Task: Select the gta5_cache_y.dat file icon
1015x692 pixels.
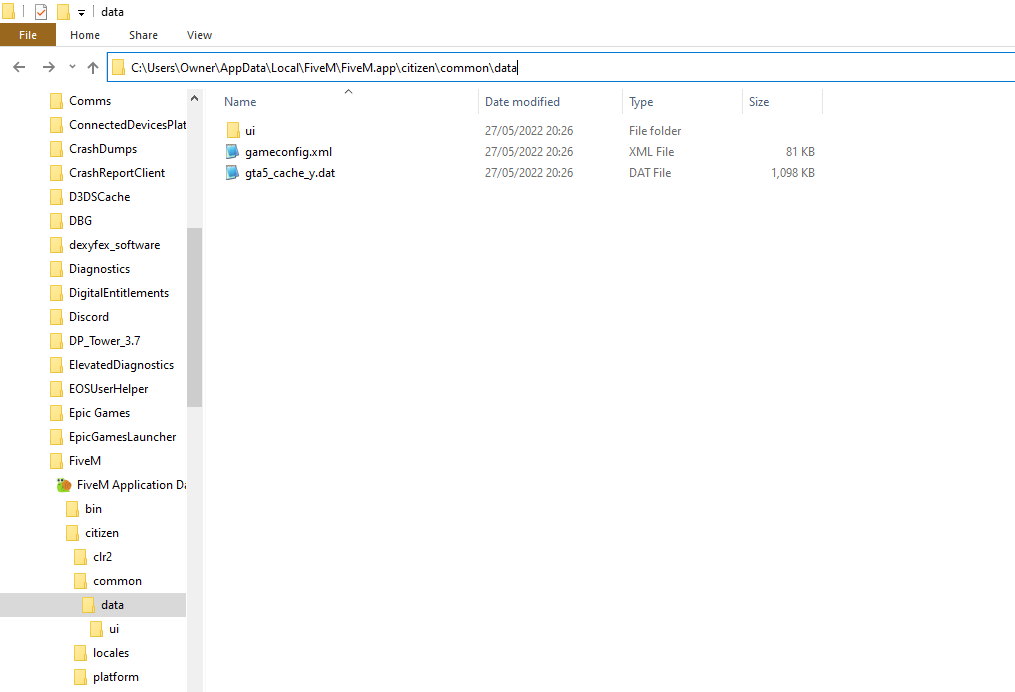Action: (232, 173)
